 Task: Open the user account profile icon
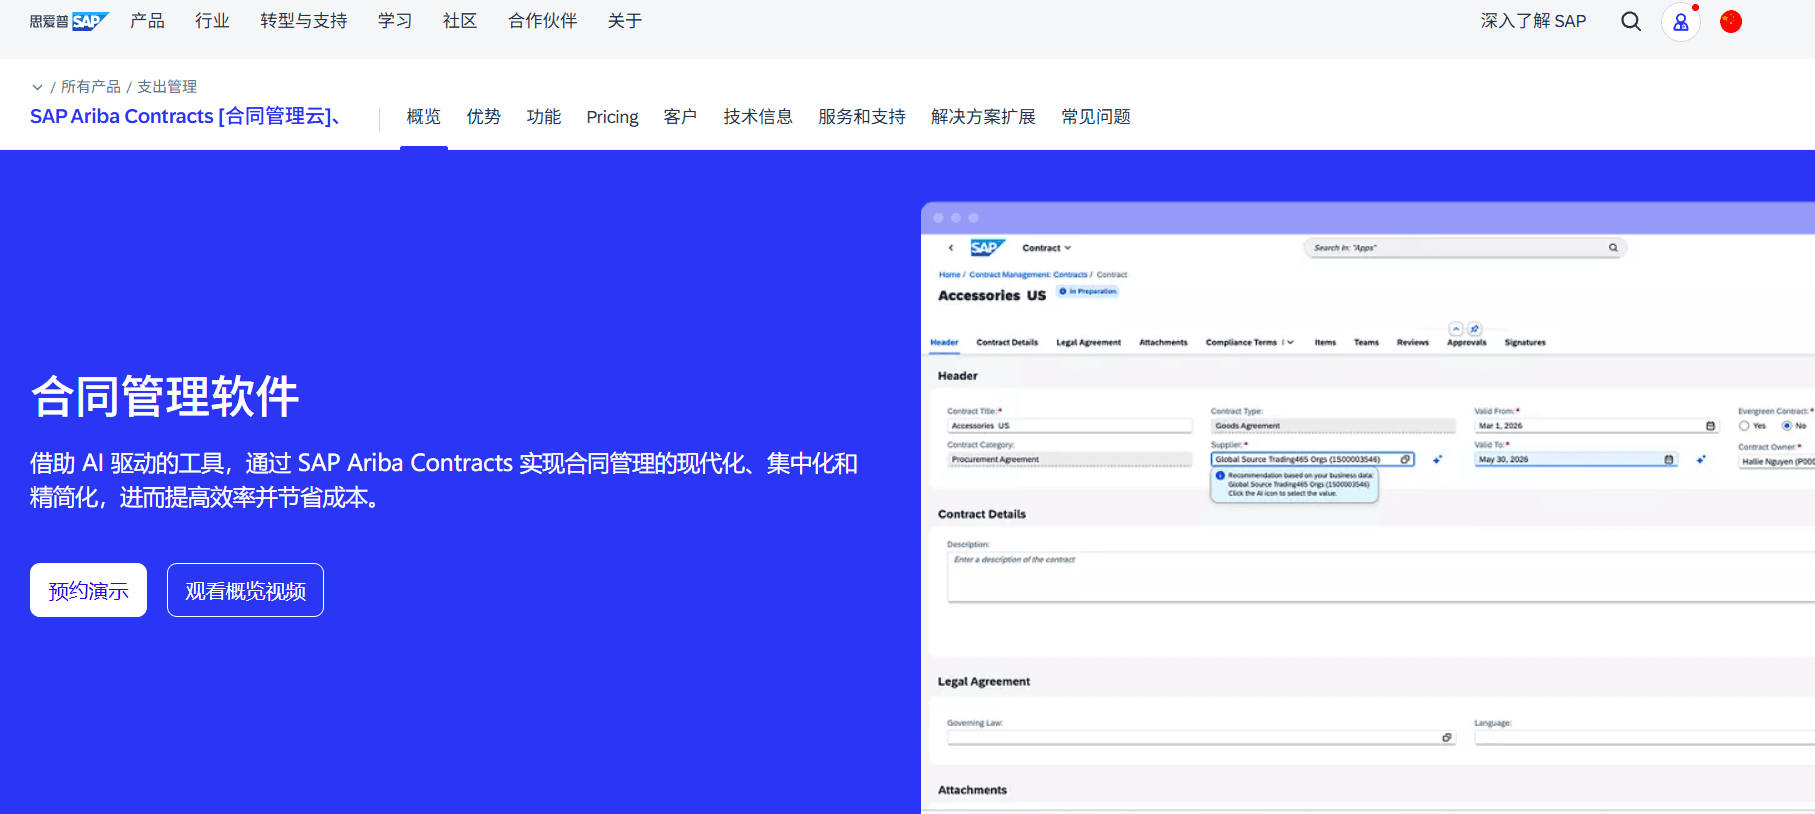click(x=1681, y=21)
